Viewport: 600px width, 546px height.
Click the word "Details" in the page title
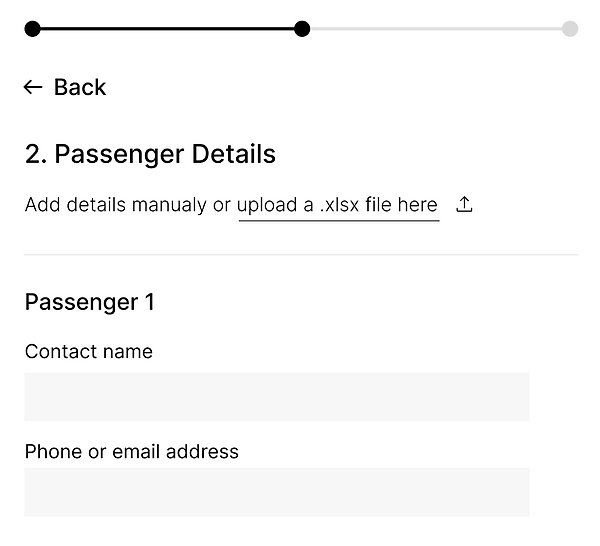click(x=232, y=155)
